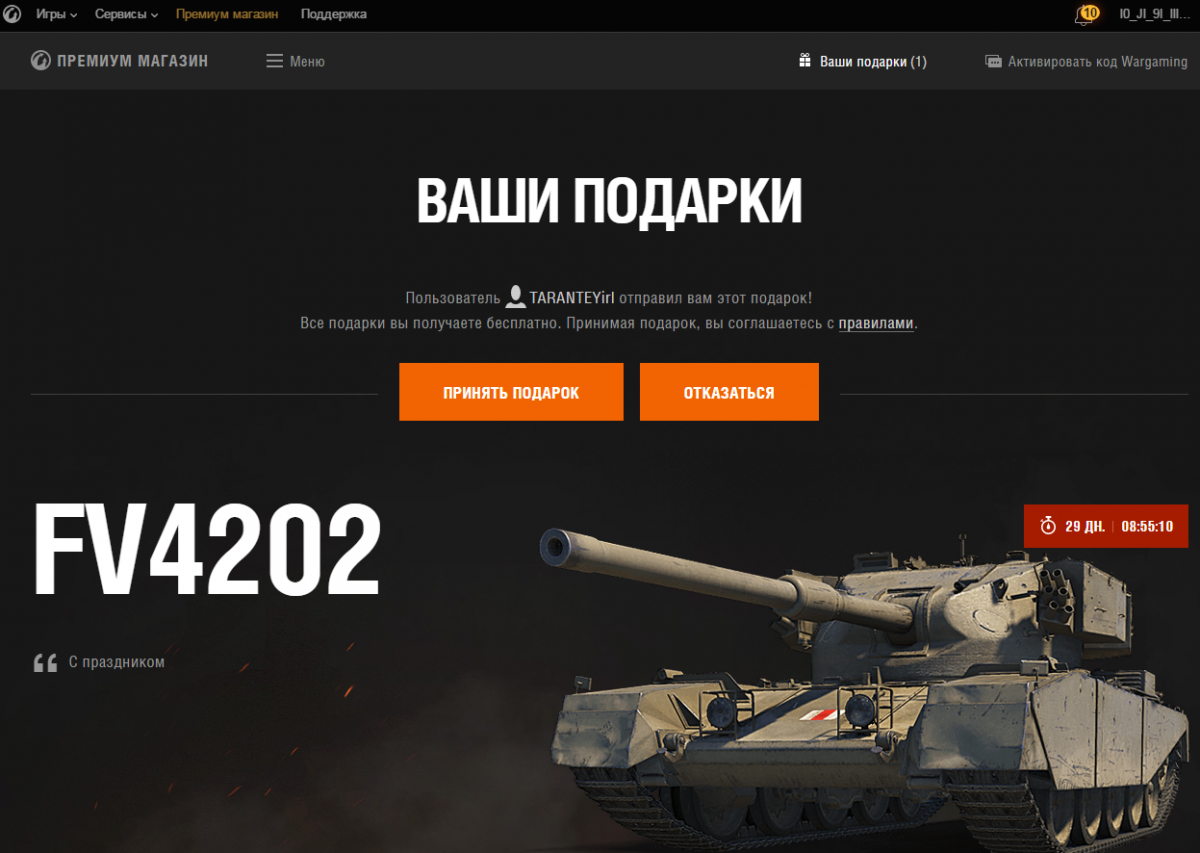The image size is (1200, 853).
Task: Click the stopwatch icon in the red timer
Action: pos(1048,526)
